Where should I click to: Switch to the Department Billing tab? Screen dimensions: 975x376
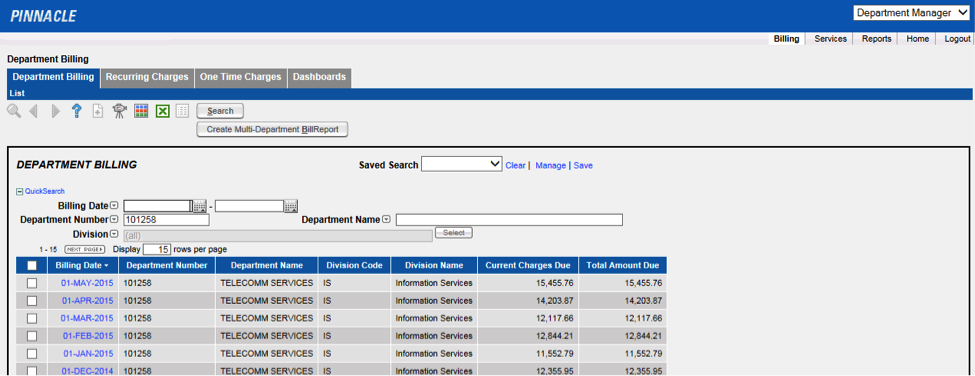(53, 77)
